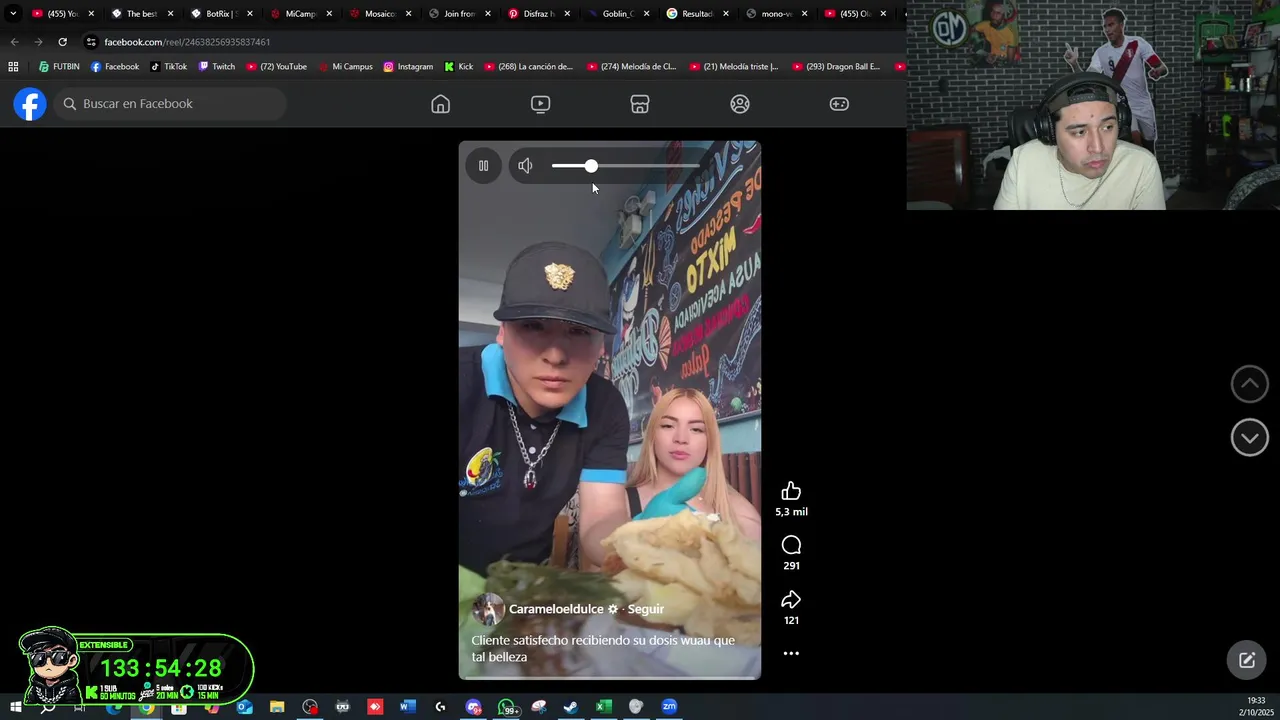Switch to the Goblin_C tab
Screen dimensions: 1280x720
coord(618,14)
